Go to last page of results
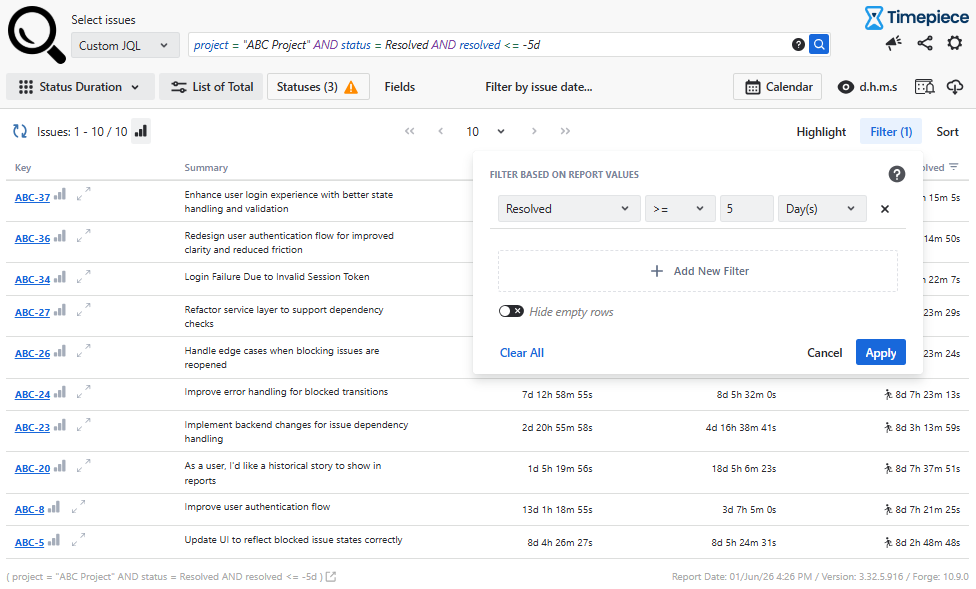 pos(565,131)
